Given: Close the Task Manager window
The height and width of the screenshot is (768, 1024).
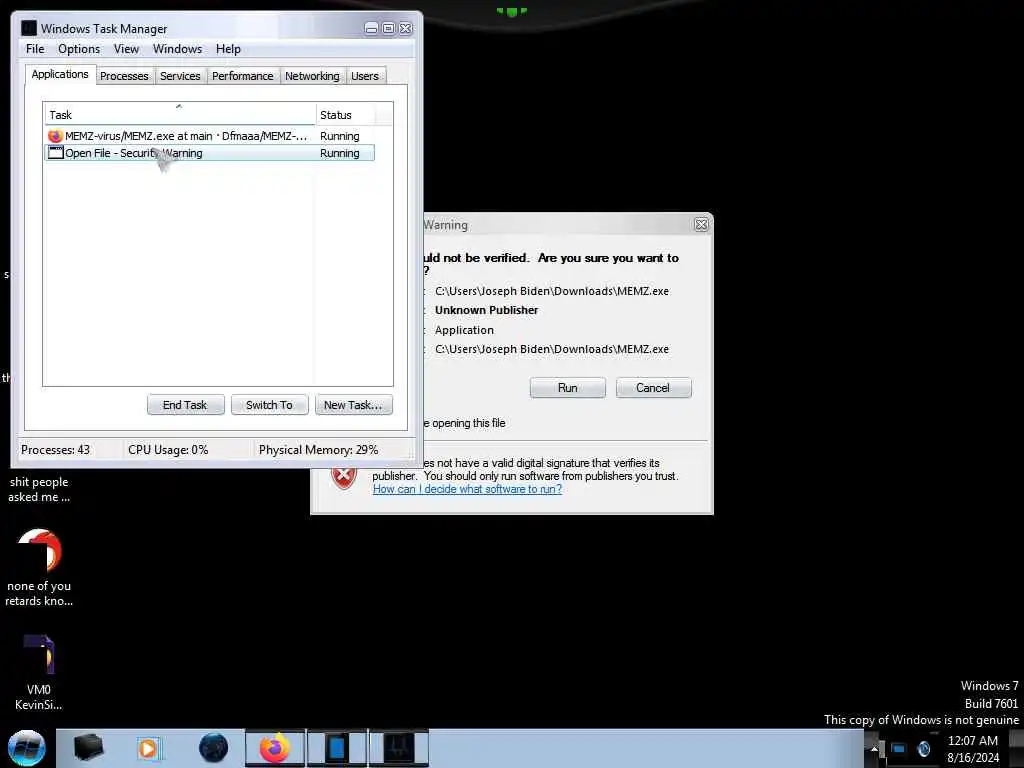Looking at the screenshot, I should [x=406, y=28].
